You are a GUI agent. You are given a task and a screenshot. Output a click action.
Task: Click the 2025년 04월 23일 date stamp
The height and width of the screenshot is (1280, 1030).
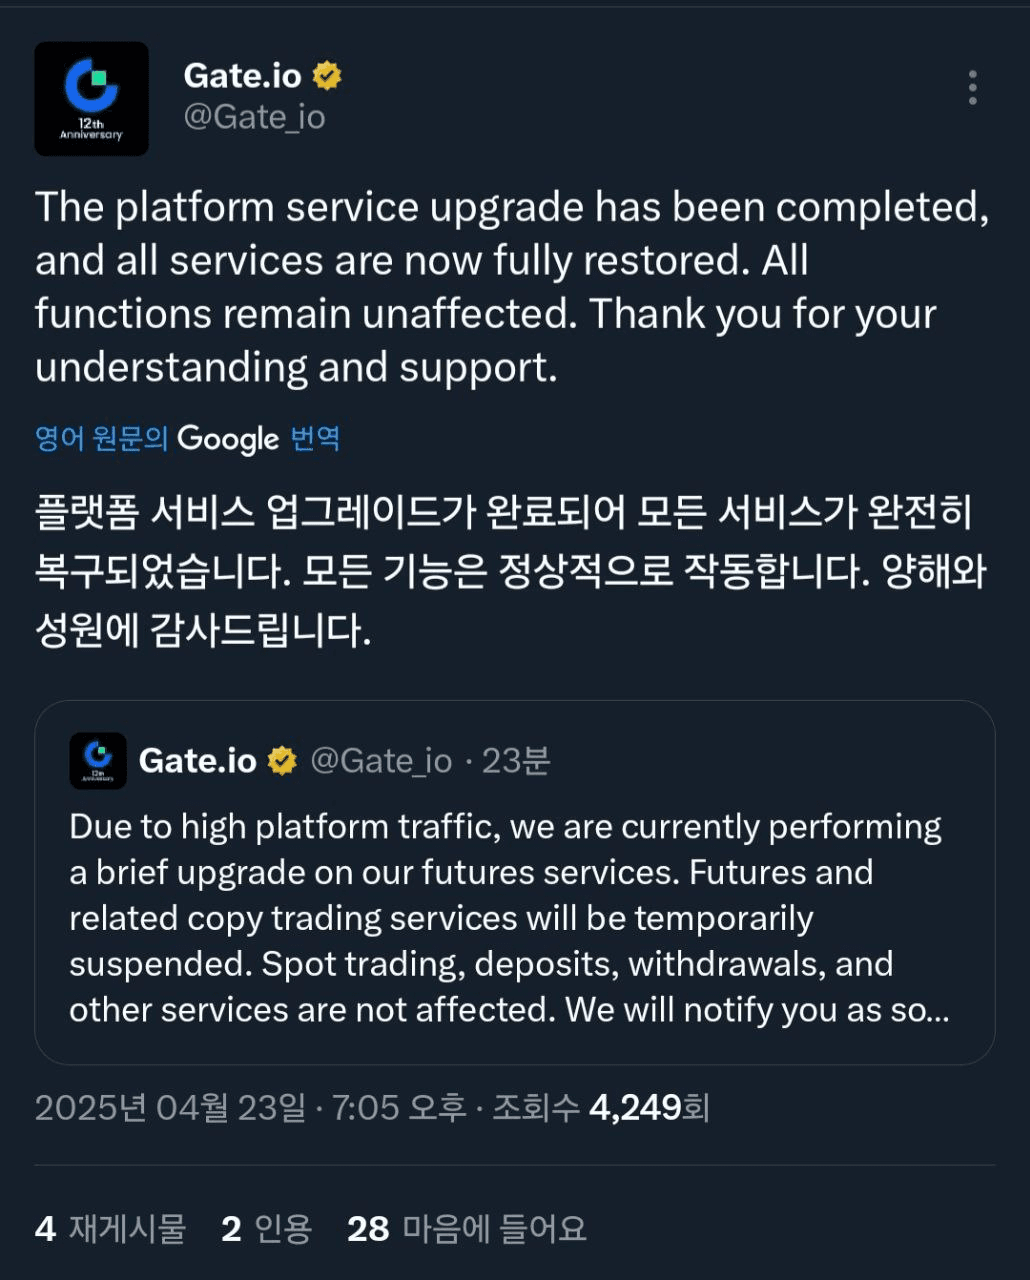(170, 1108)
